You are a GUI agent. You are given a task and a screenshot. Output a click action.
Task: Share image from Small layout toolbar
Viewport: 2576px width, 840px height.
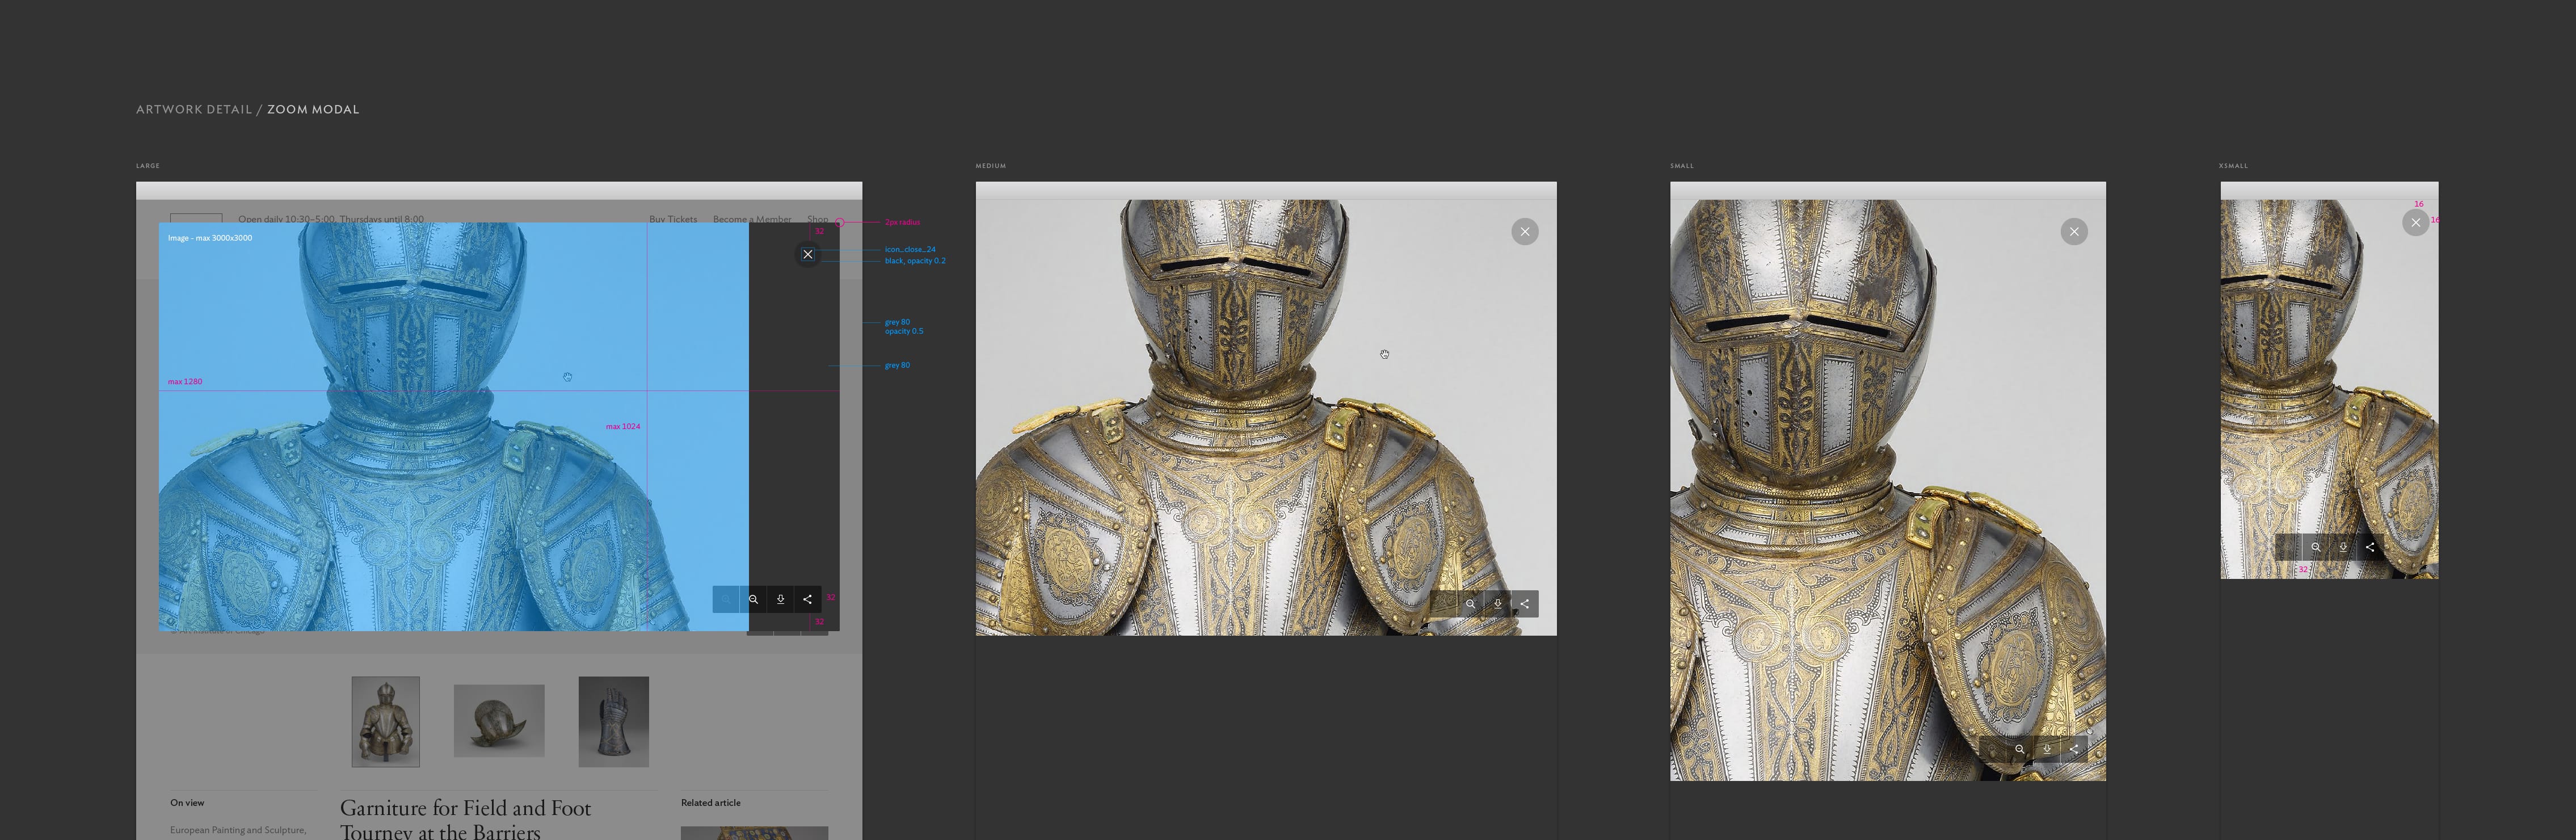click(2073, 749)
